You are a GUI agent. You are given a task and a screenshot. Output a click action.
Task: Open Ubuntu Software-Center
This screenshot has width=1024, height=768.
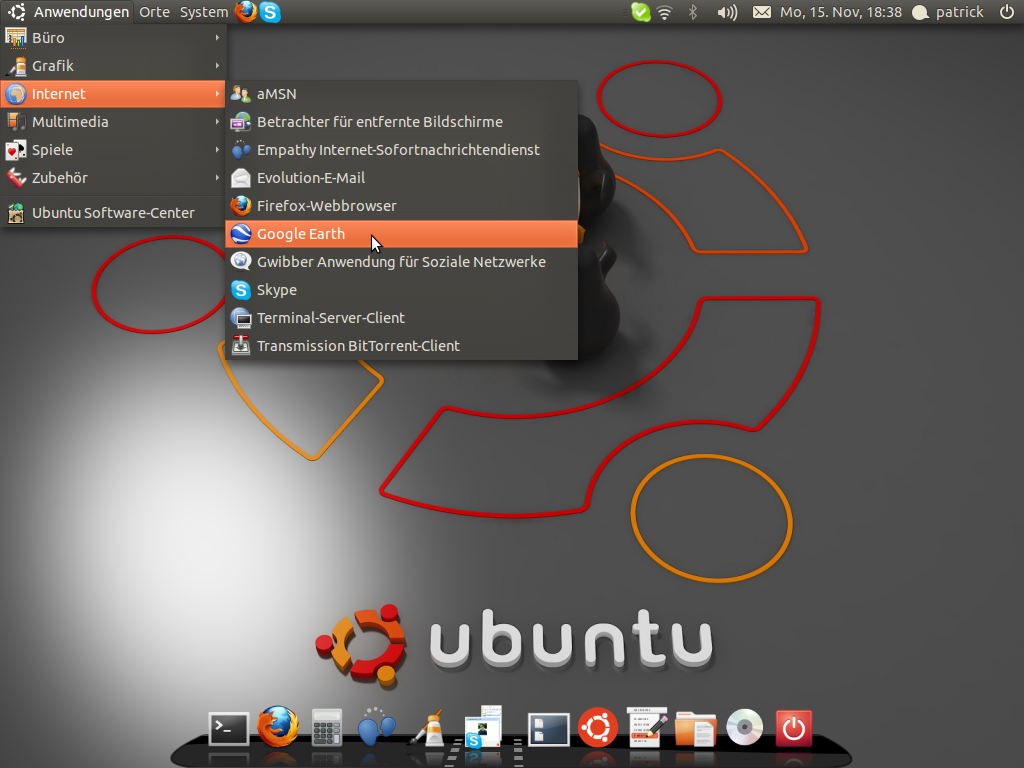tap(113, 213)
